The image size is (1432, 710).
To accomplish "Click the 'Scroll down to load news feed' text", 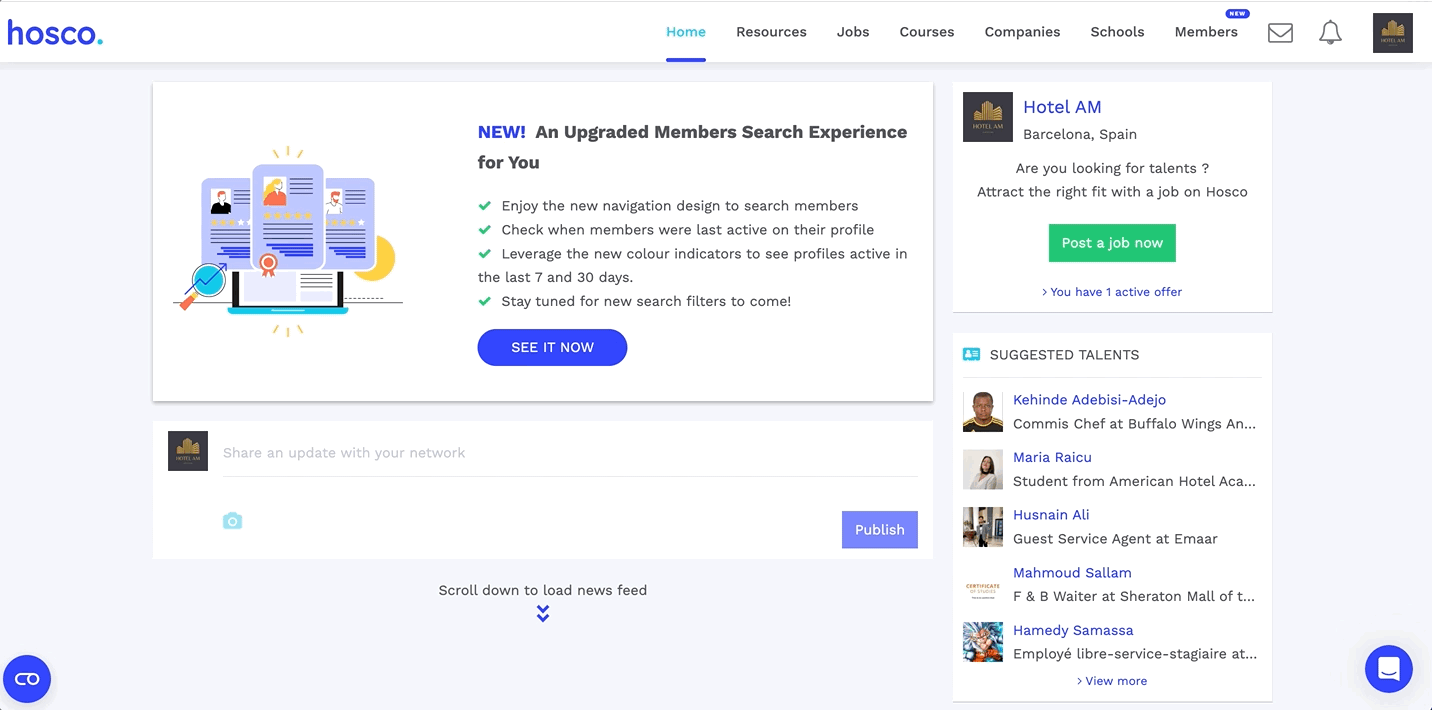I will click(543, 590).
